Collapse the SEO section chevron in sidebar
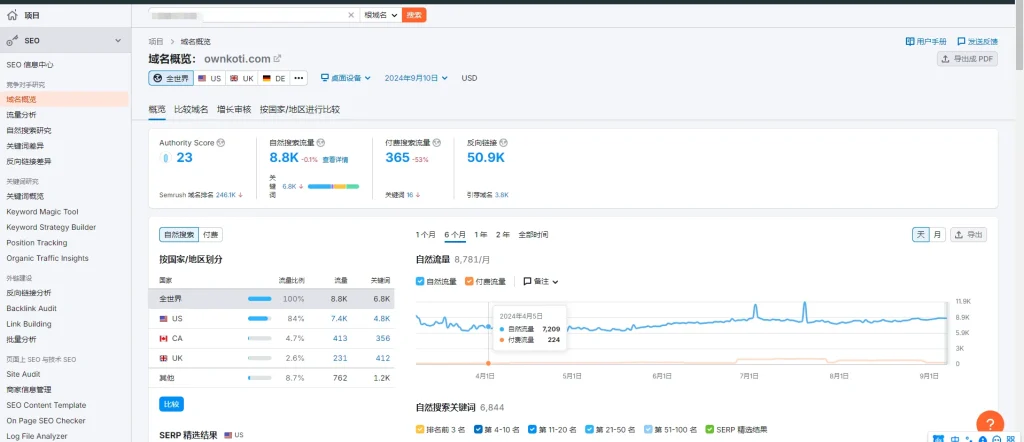 coord(118,40)
